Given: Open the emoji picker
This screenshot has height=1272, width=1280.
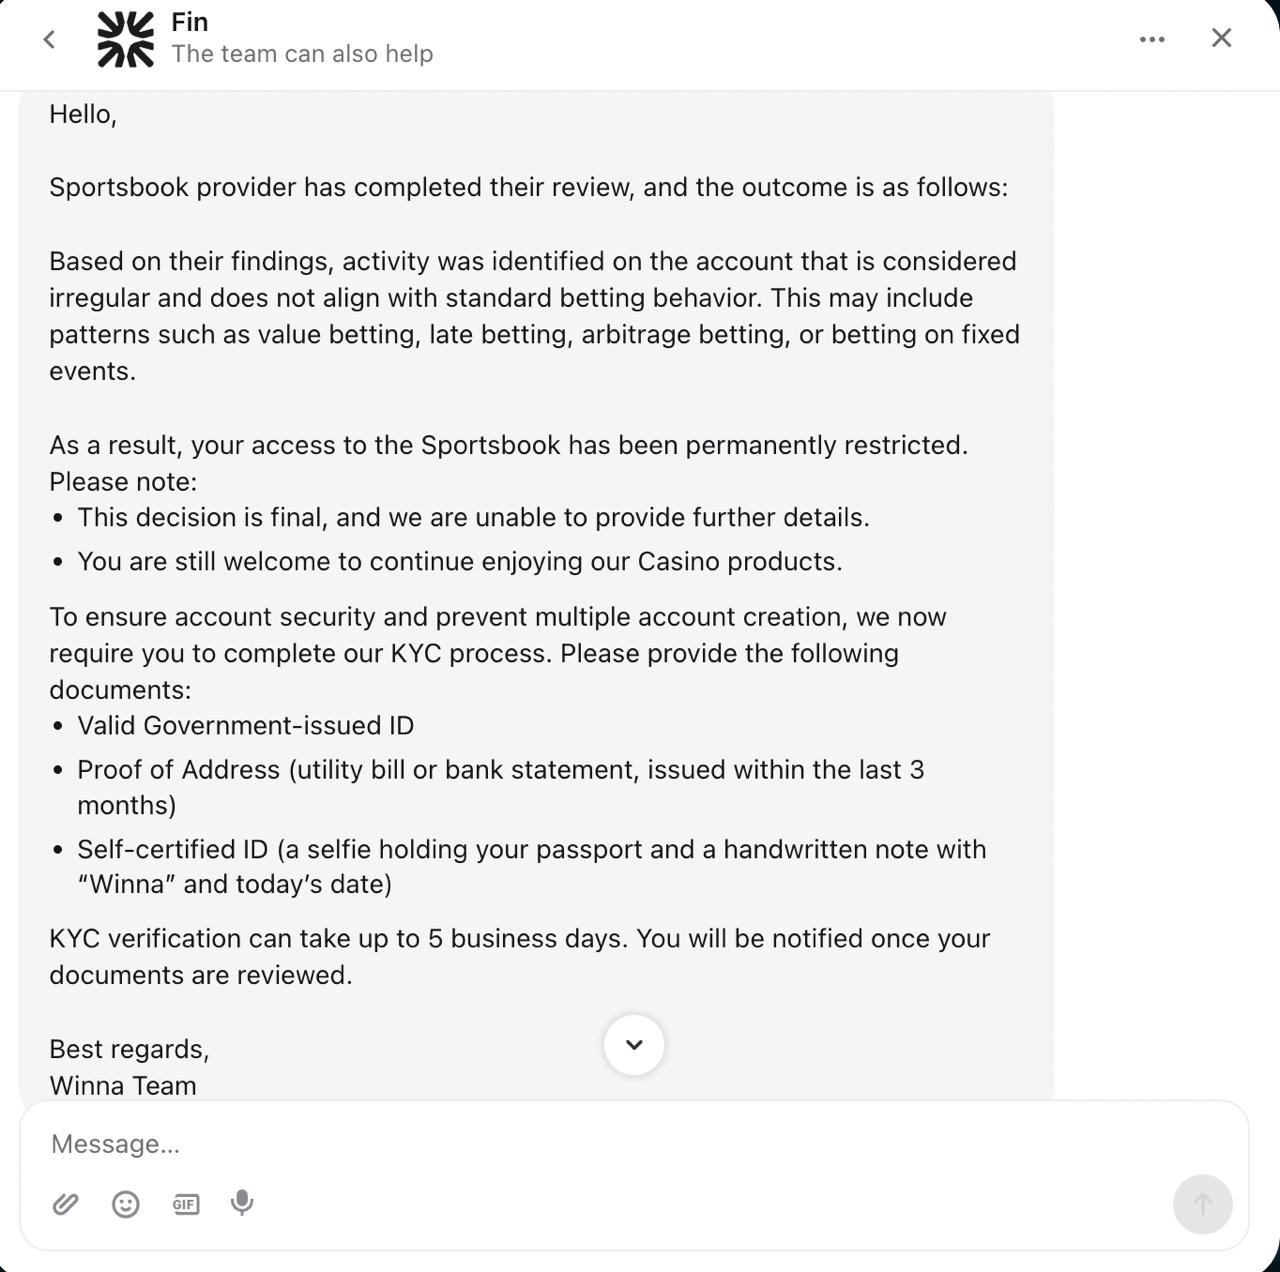Looking at the screenshot, I should click(126, 1204).
